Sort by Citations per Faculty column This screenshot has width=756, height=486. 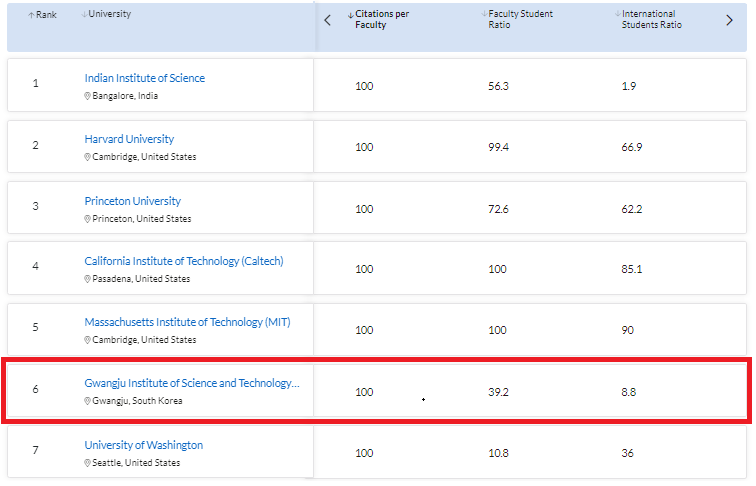point(382,19)
